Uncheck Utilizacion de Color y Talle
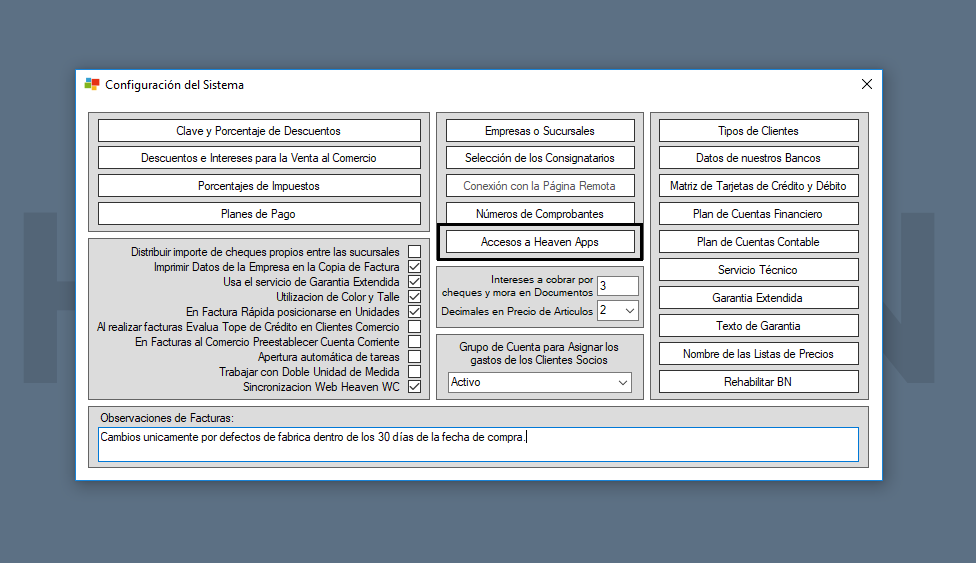 click(x=415, y=296)
